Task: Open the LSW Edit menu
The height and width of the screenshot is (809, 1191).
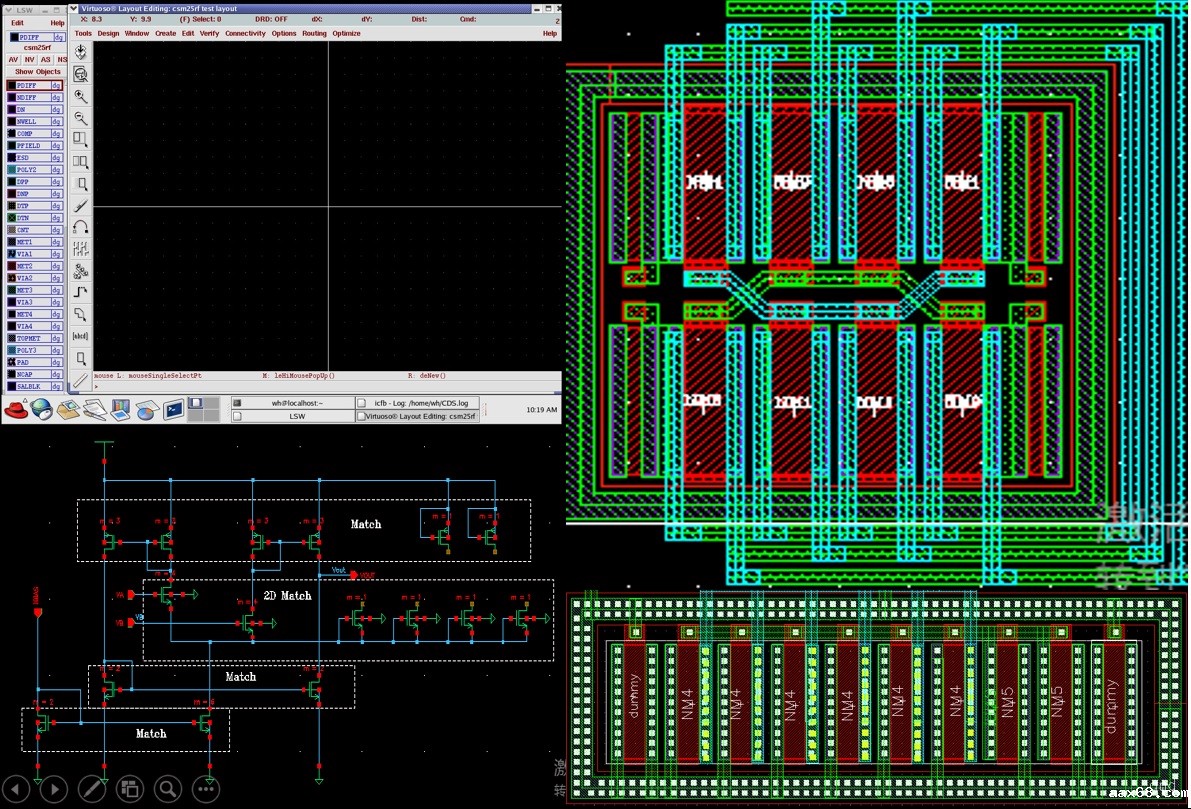Action: 17,22
